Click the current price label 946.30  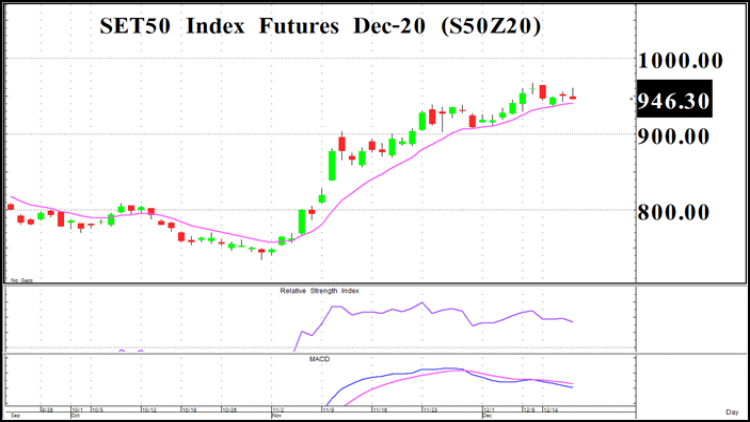pos(673,100)
